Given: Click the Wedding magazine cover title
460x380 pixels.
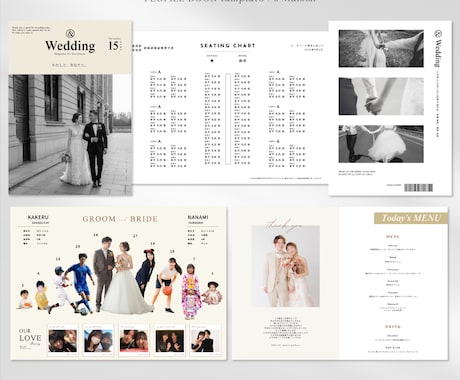Looking at the screenshot, I should coord(70,46).
